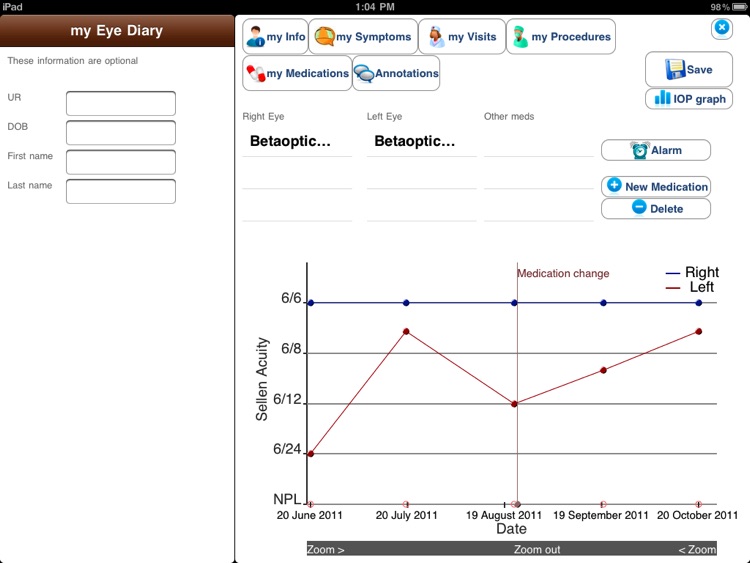The width and height of the screenshot is (750, 563).
Task: Select my Medications tab
Action: pos(297,73)
